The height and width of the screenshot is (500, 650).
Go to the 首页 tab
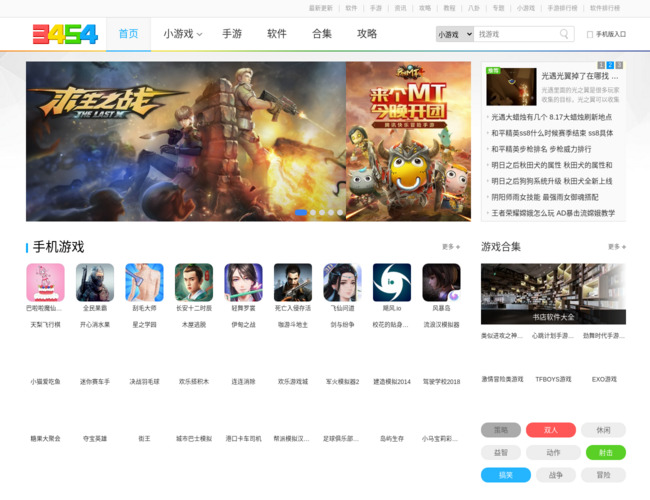(x=129, y=34)
